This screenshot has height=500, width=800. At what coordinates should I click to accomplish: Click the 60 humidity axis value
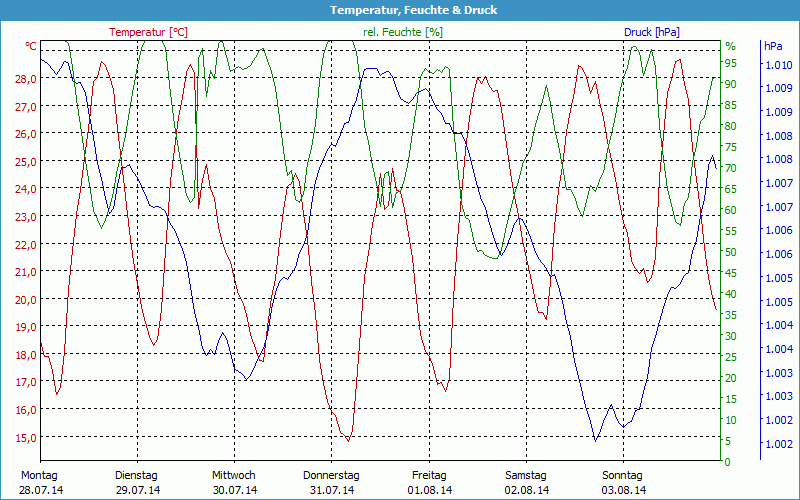coord(731,210)
